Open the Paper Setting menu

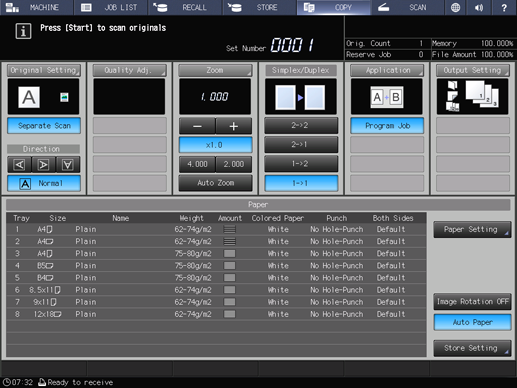point(472,229)
